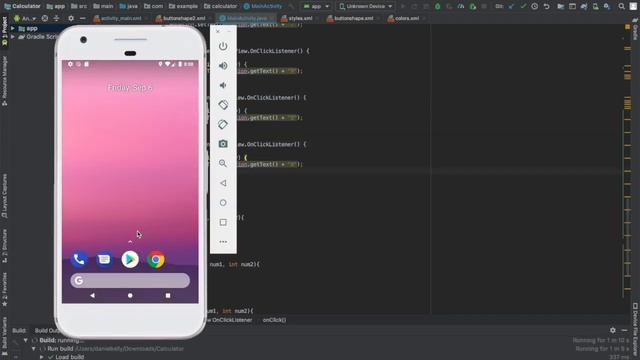The width and height of the screenshot is (640, 360).
Task: Tap the Android home navigation button
Action: pyautogui.click(x=130, y=295)
